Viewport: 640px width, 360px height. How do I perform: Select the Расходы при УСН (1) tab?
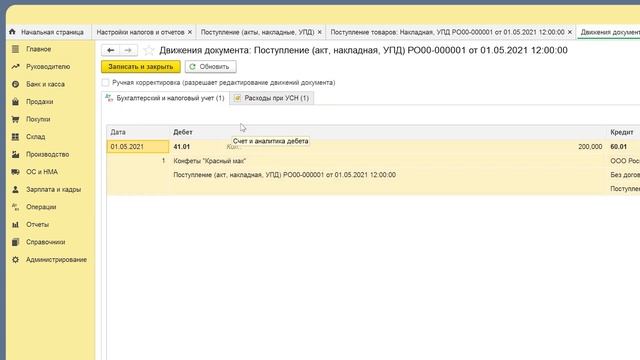coord(272,98)
